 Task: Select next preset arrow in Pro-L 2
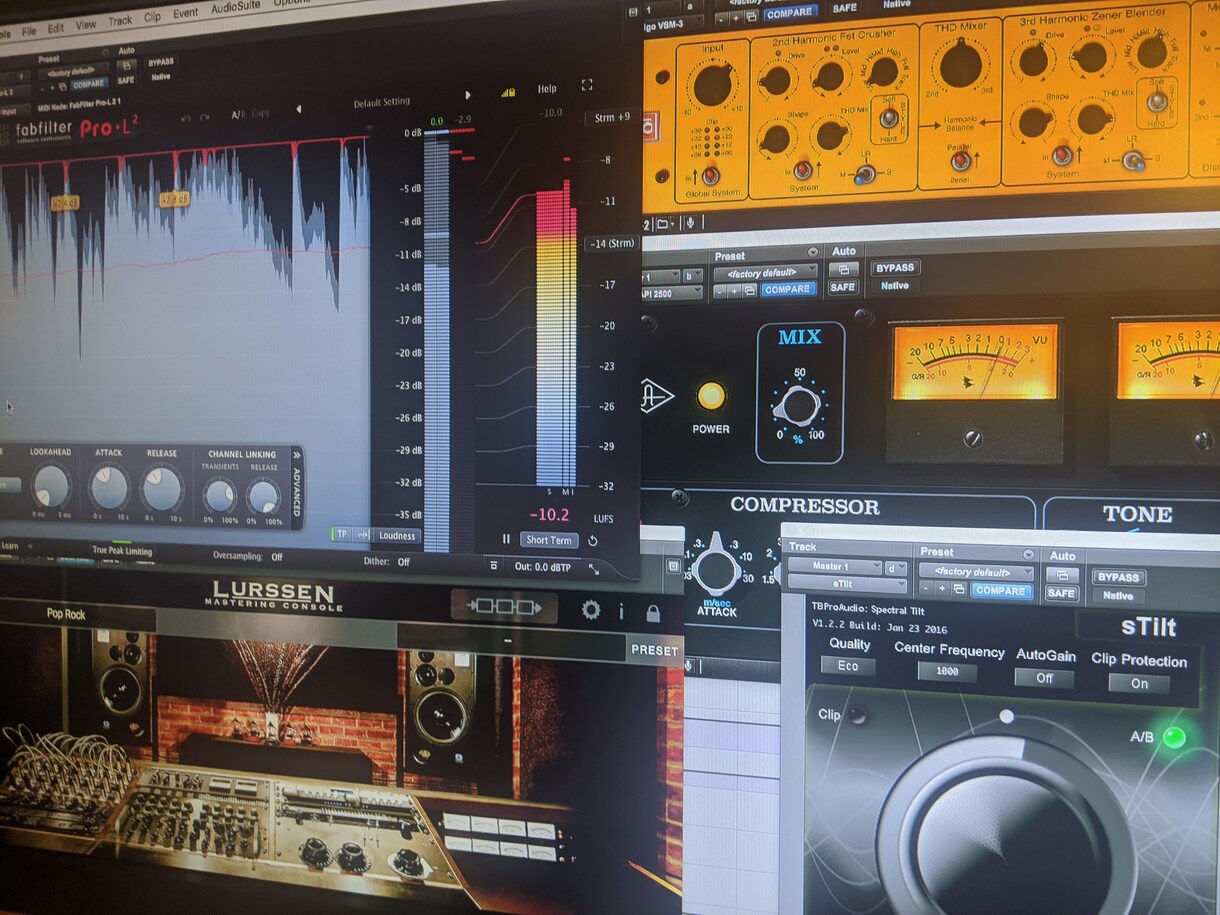pos(467,96)
